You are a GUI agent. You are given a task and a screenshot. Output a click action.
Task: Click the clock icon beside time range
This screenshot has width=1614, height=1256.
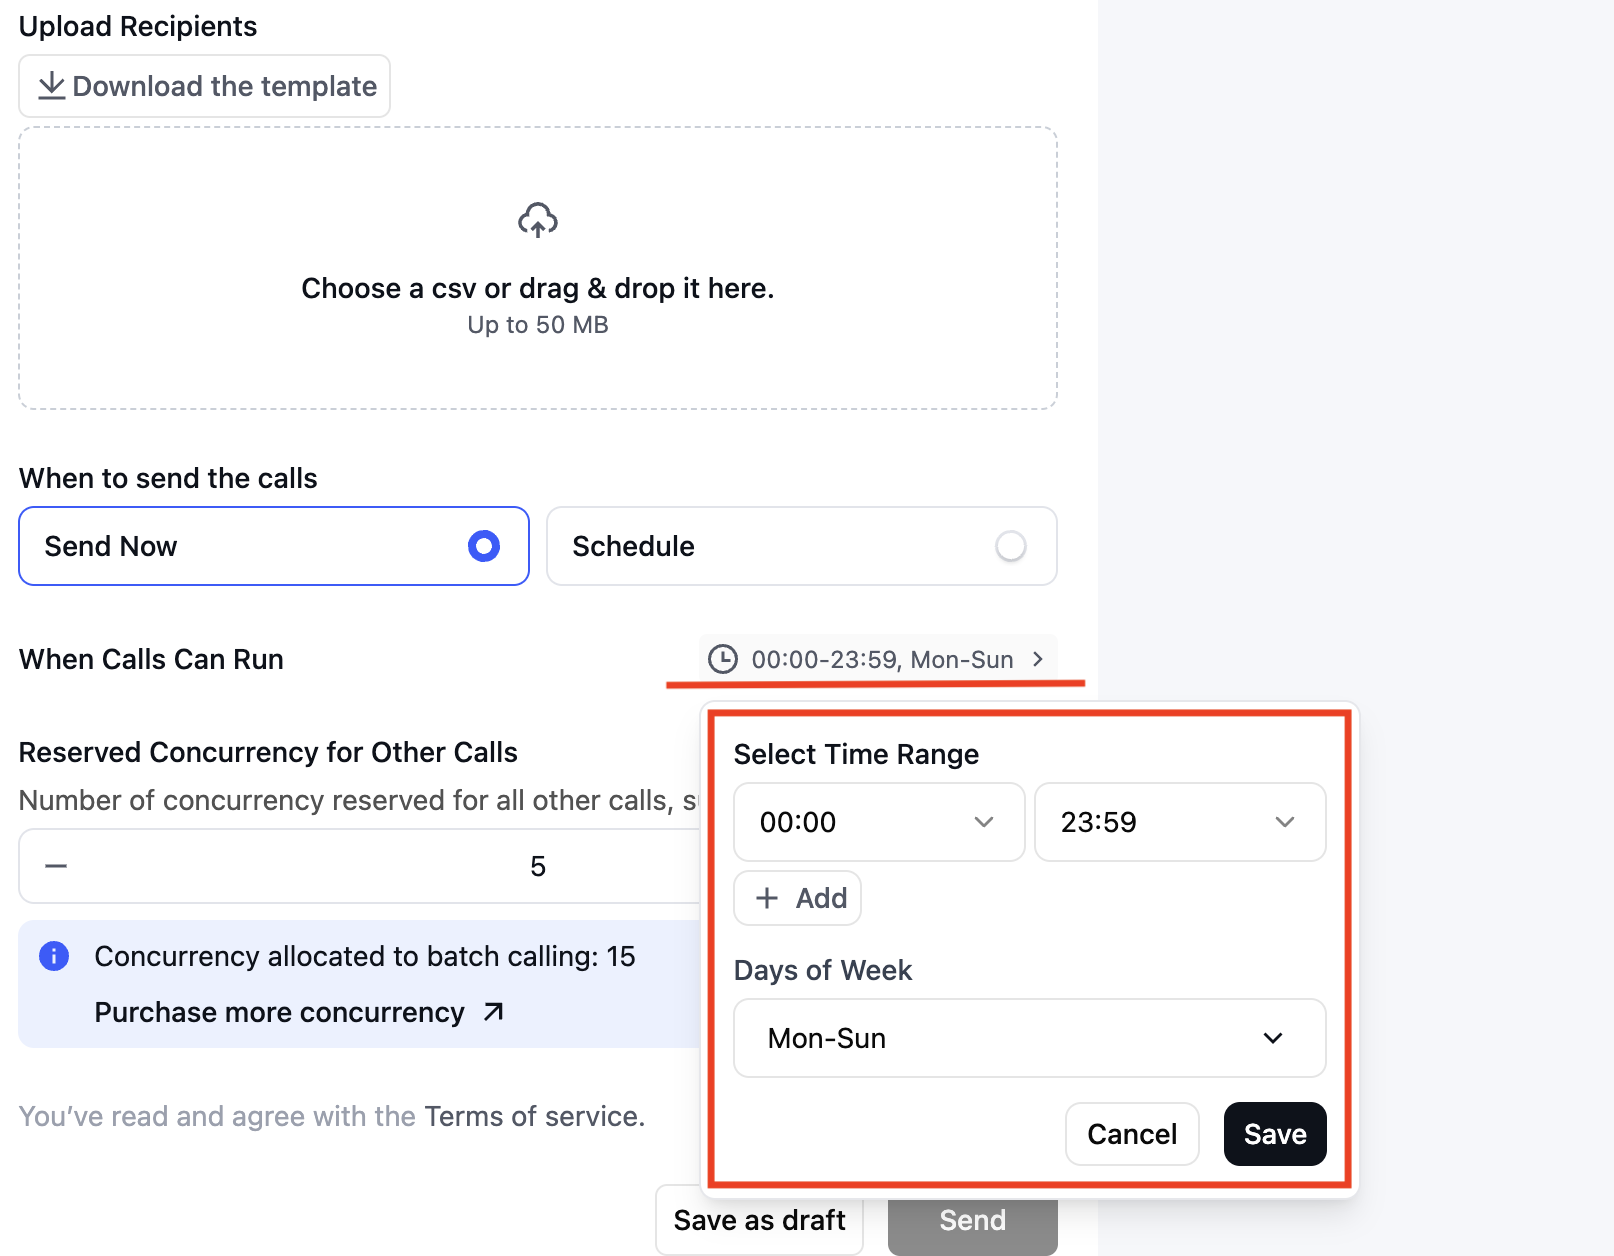723,659
